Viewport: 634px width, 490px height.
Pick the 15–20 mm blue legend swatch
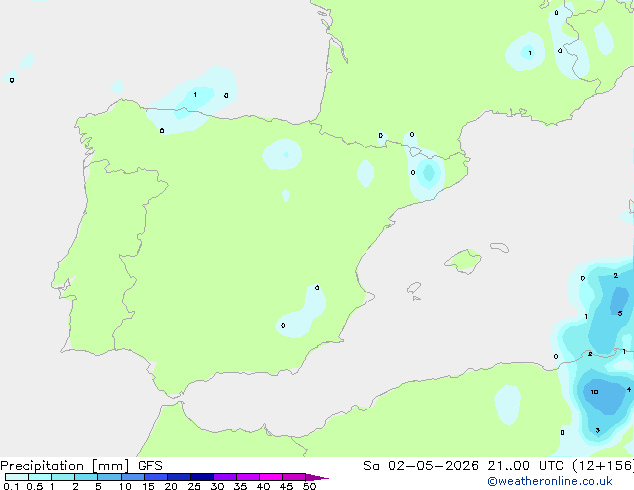tap(156, 477)
